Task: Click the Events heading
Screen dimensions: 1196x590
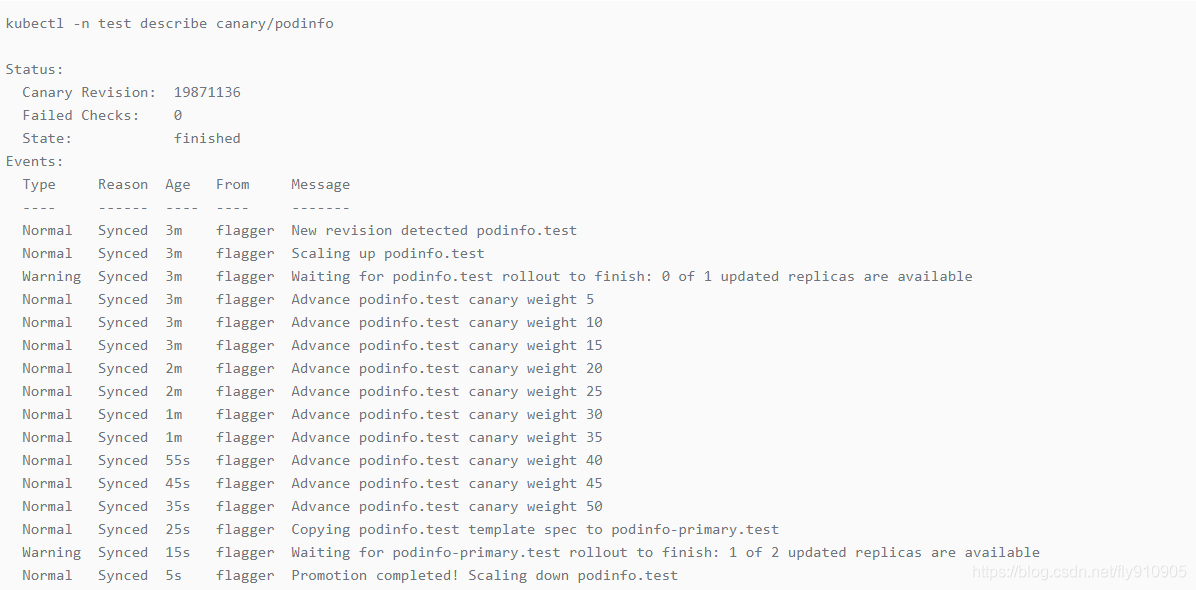Action: coord(34,161)
